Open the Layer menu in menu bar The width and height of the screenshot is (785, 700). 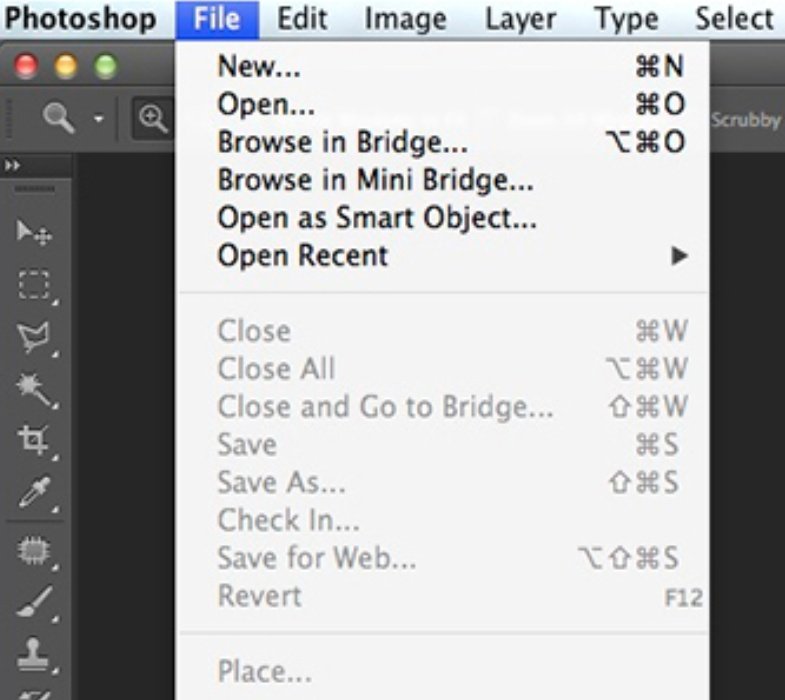coord(519,18)
